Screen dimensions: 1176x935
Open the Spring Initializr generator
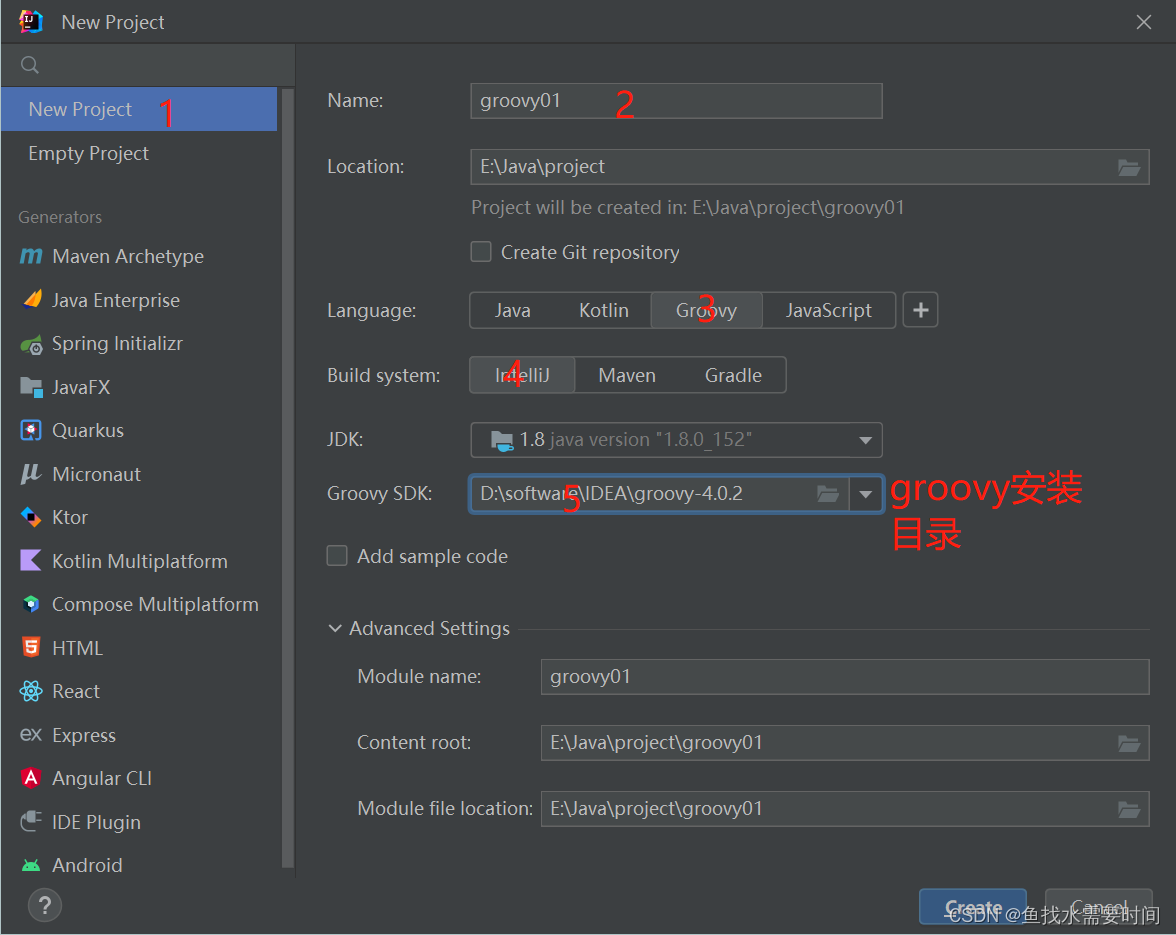[117, 343]
